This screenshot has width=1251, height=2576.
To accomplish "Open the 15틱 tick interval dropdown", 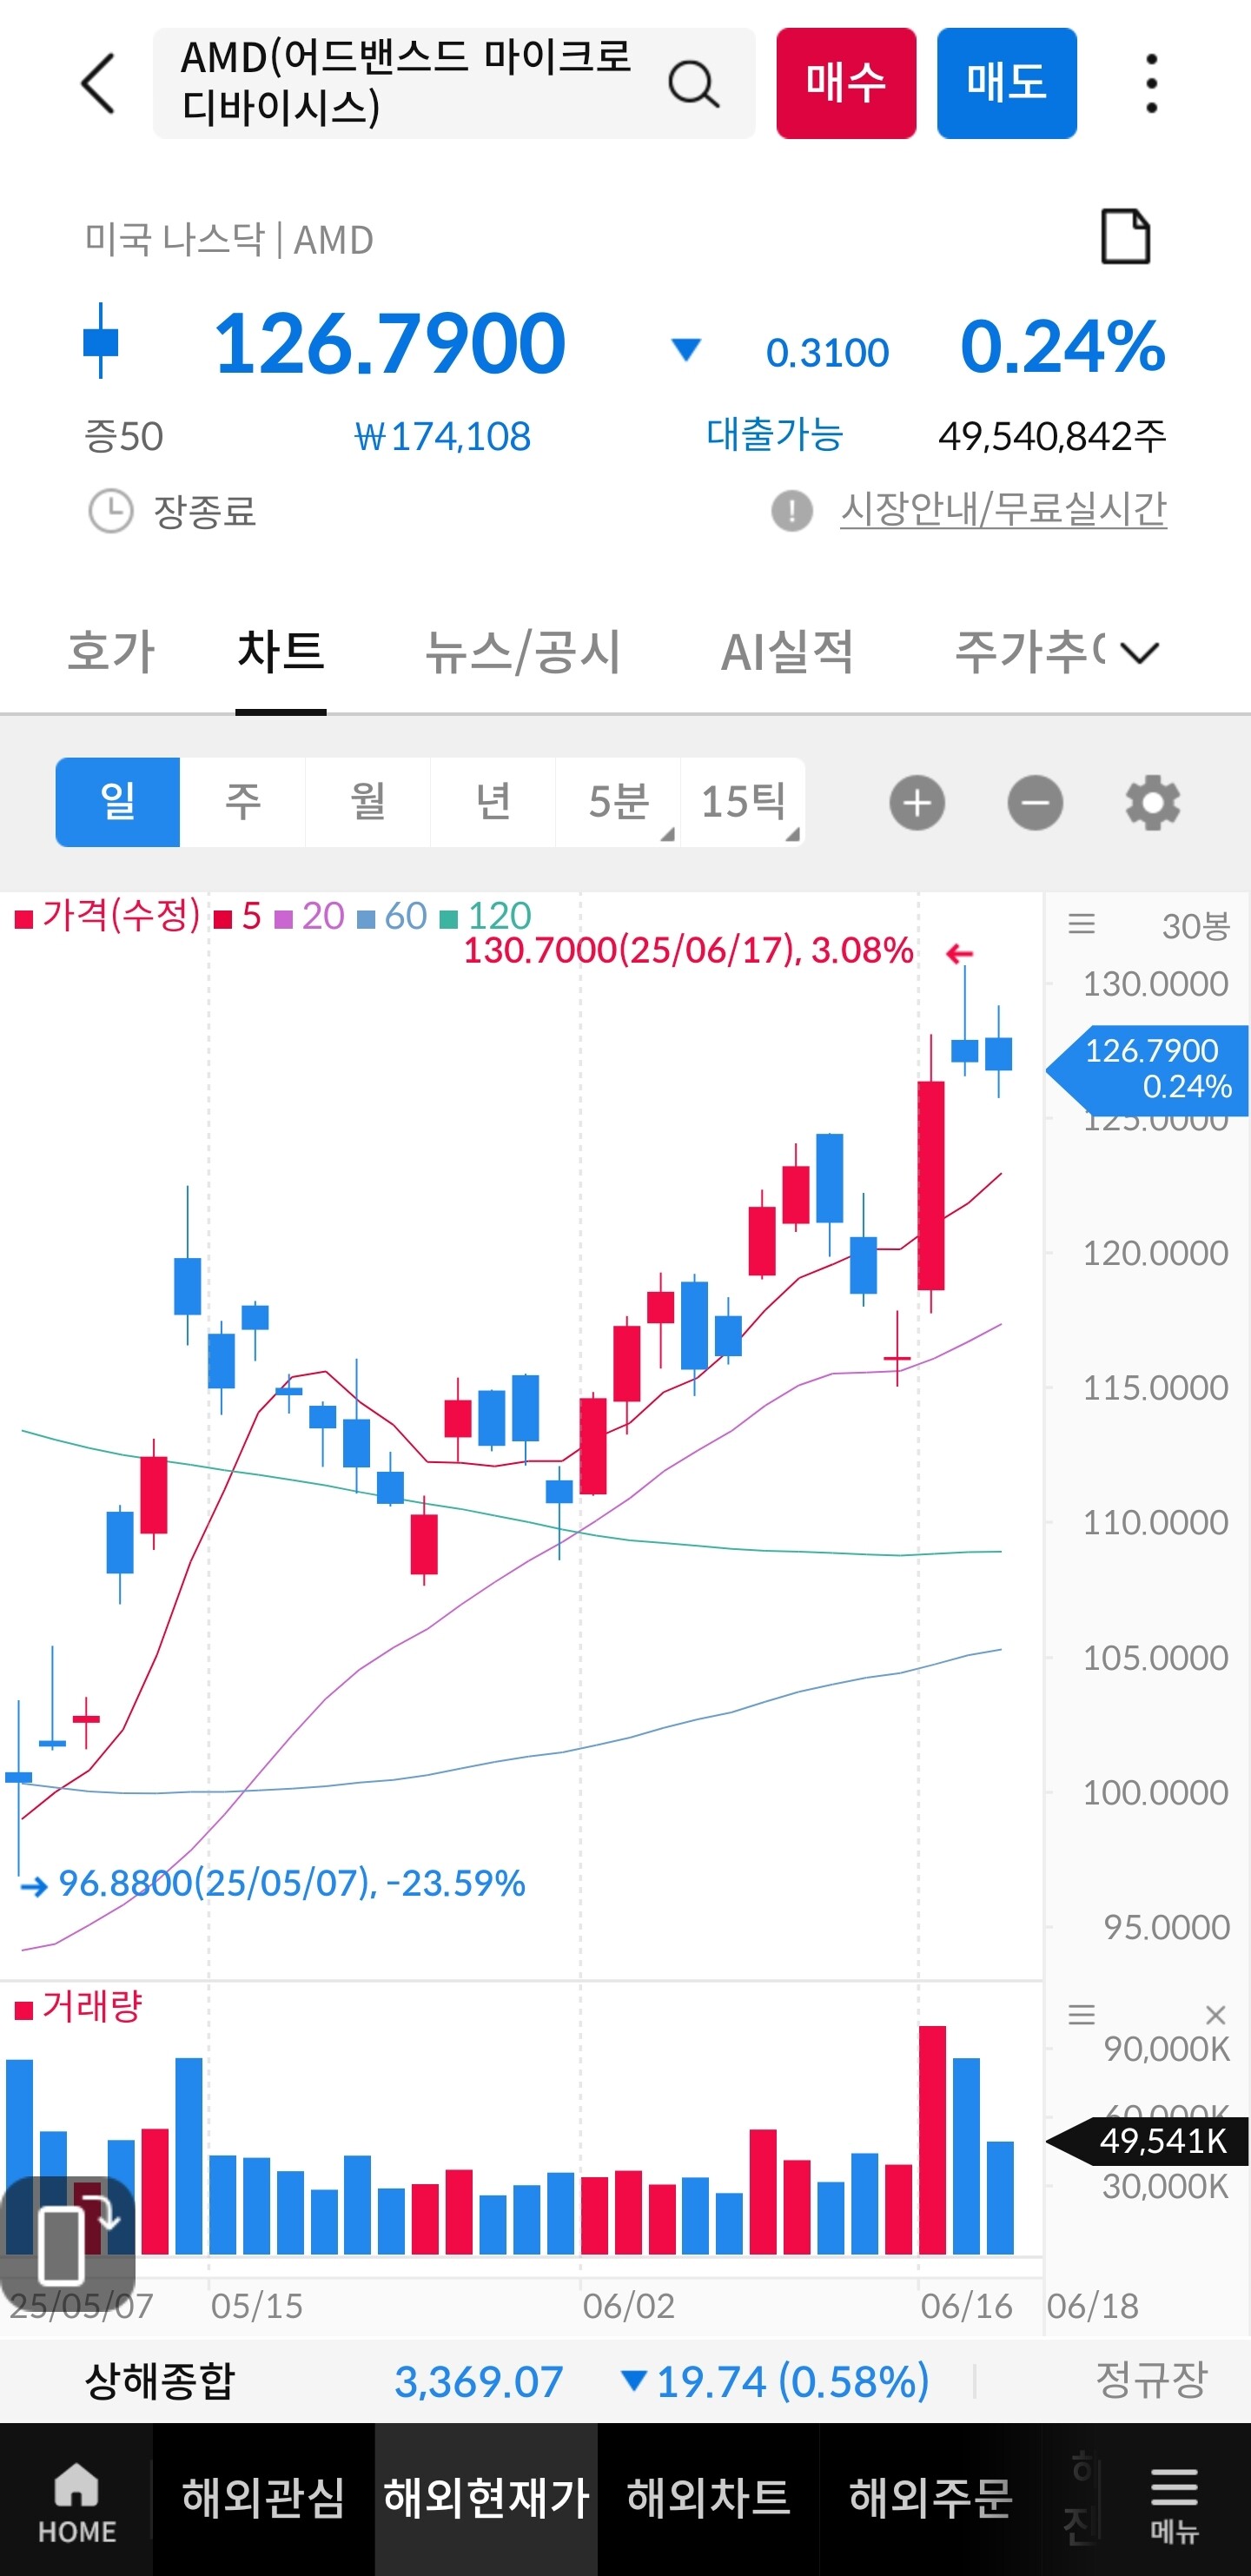I will (743, 802).
